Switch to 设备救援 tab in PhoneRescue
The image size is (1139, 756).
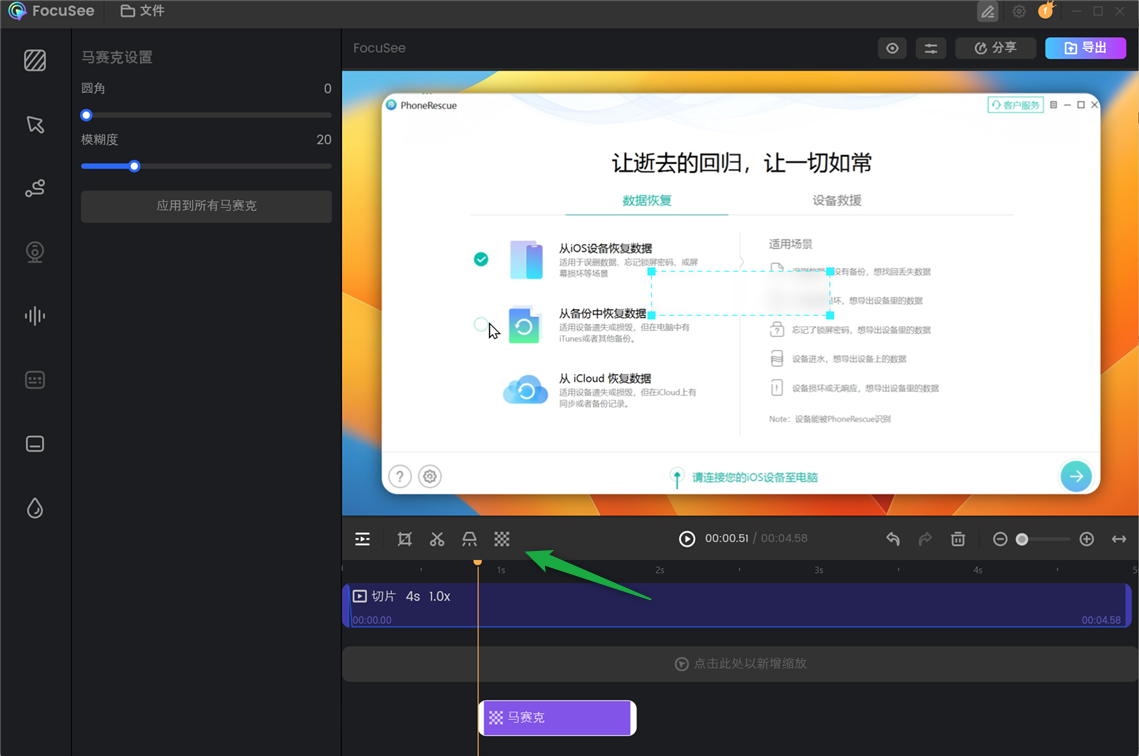click(837, 200)
